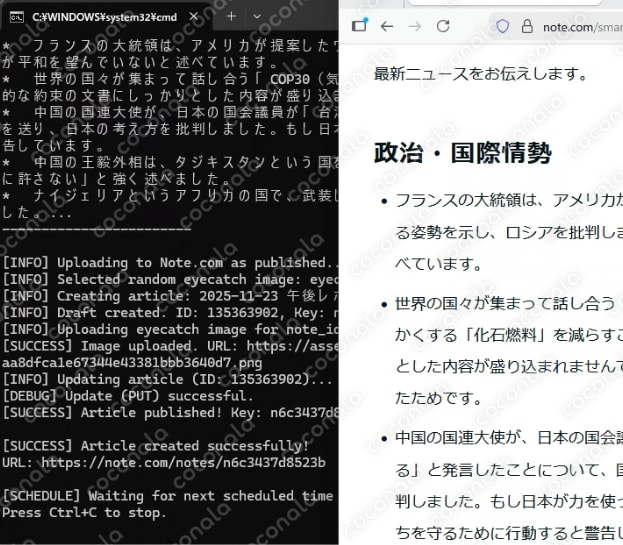
Task: Click the padlock site security icon
Action: point(527,27)
